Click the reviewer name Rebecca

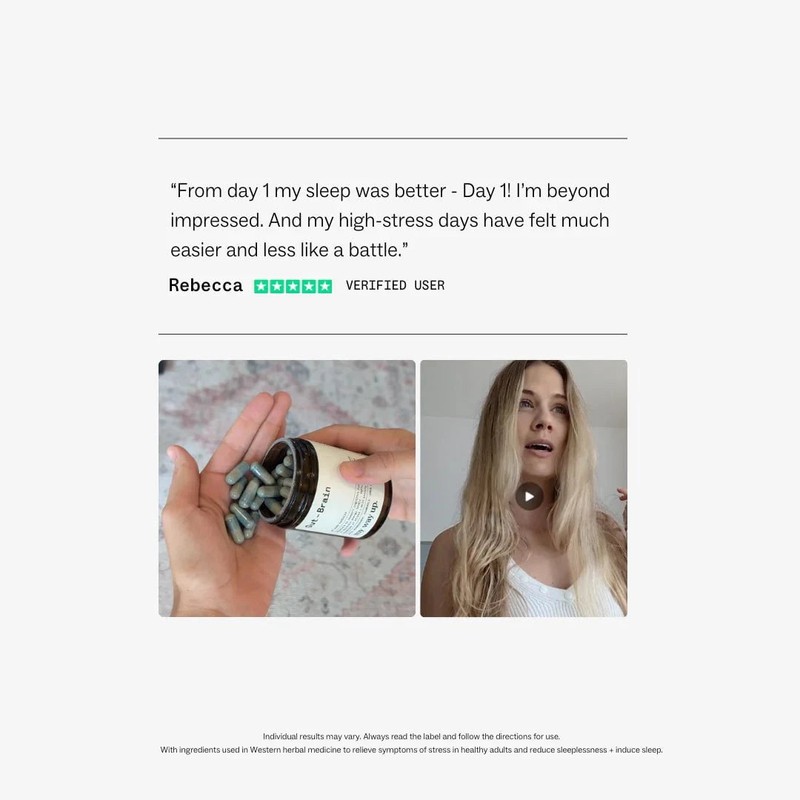tap(206, 285)
